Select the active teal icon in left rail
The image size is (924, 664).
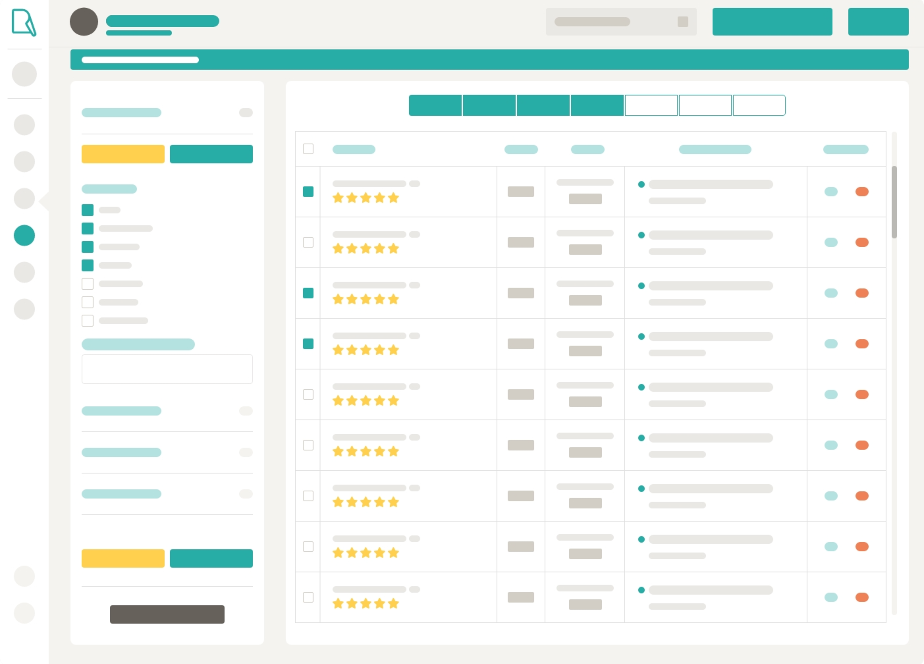(x=25, y=236)
